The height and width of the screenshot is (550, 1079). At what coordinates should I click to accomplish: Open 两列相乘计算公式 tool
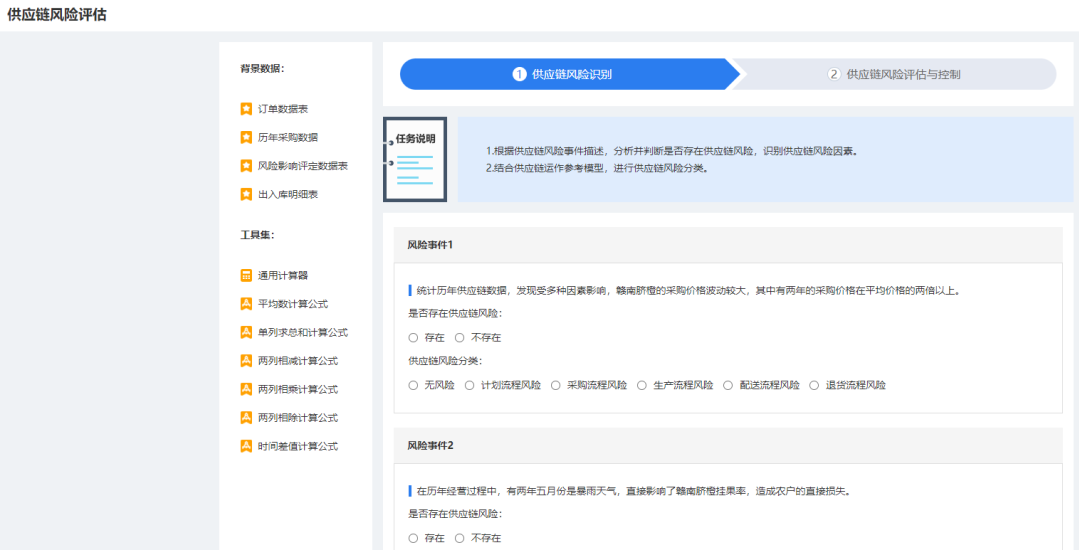pyautogui.click(x=298, y=390)
